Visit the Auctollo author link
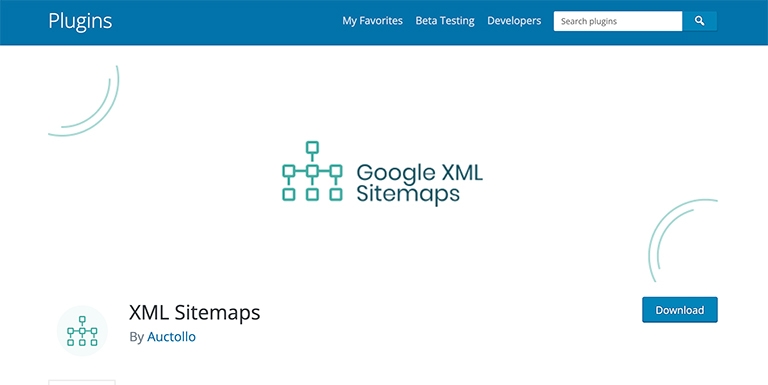 (171, 337)
